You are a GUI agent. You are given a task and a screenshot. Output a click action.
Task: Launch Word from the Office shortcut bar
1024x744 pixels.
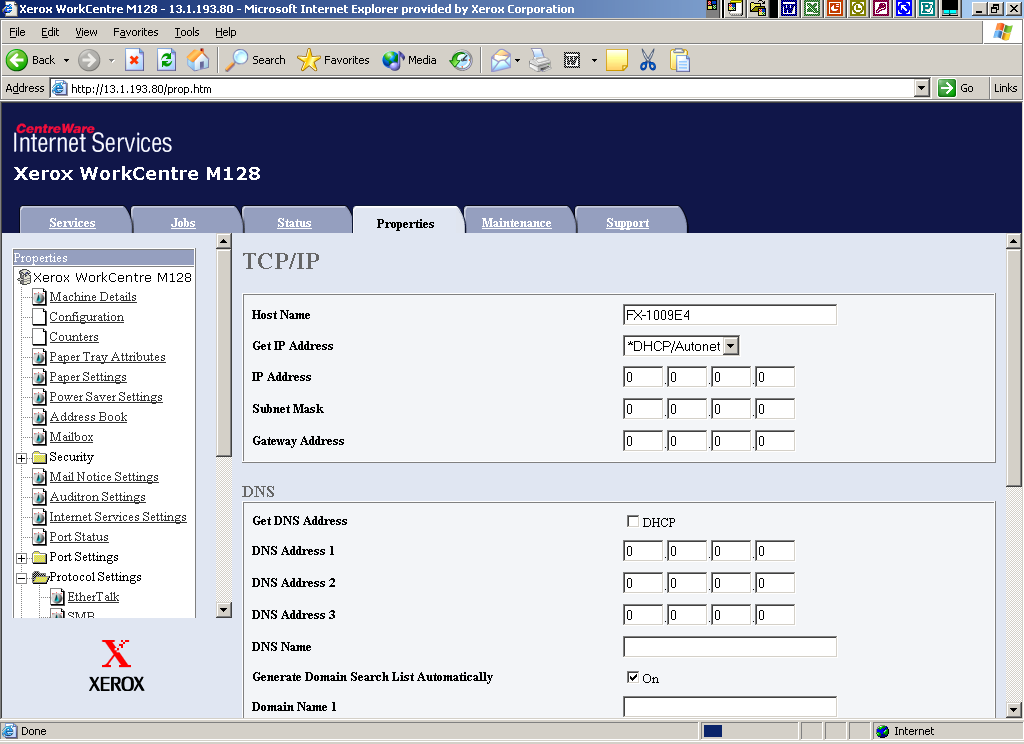(789, 8)
